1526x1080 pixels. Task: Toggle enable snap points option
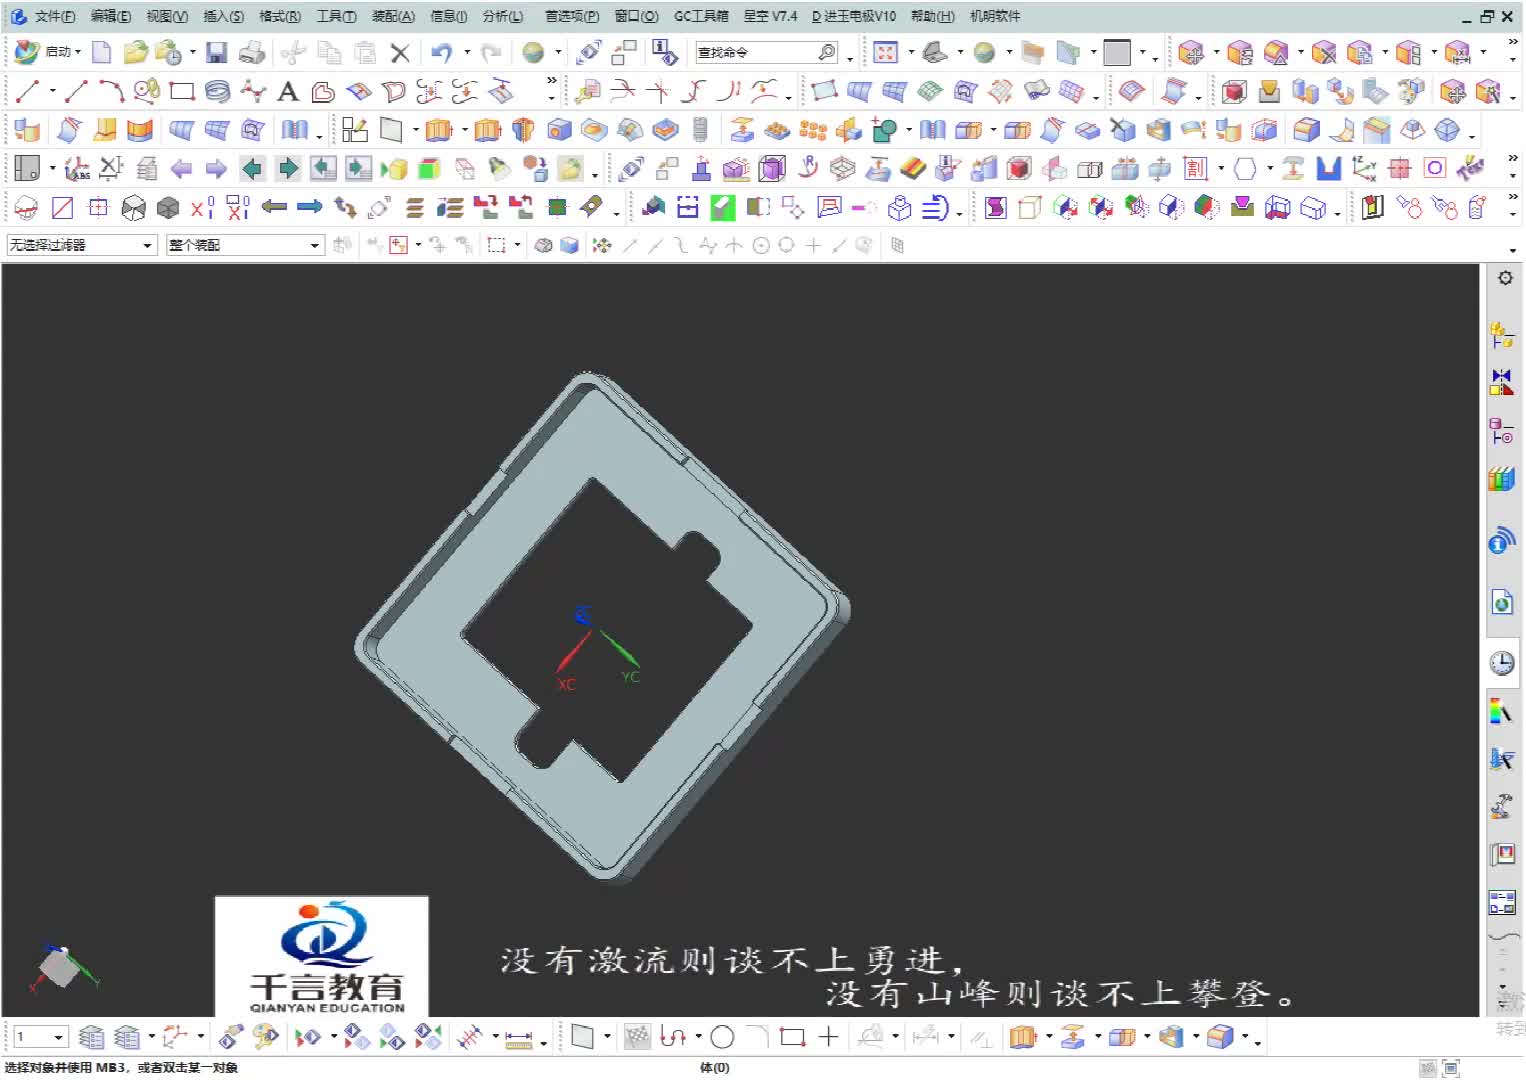click(x=602, y=245)
